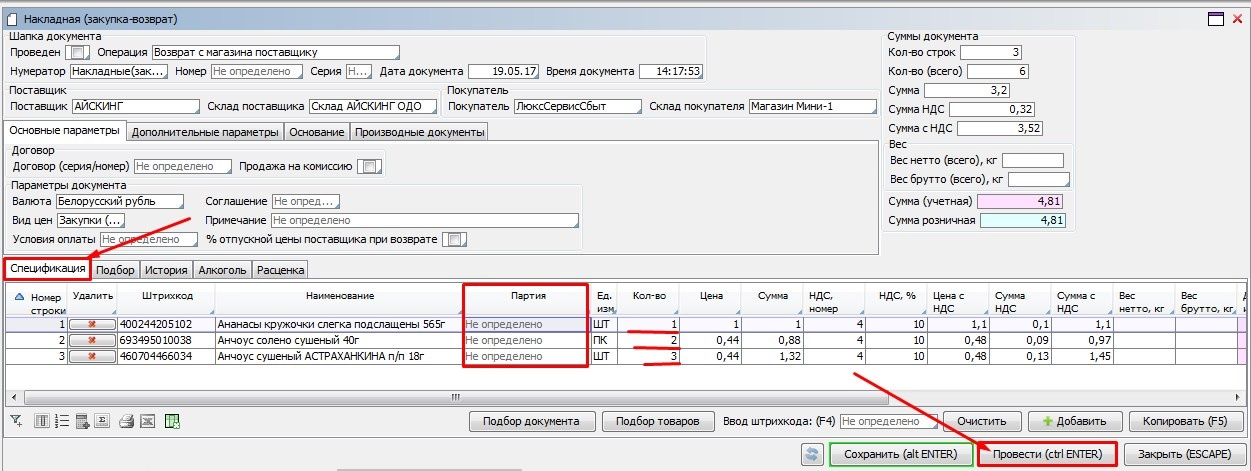The height and width of the screenshot is (471, 1251).
Task: Open the column settings icon
Action: click(43, 421)
